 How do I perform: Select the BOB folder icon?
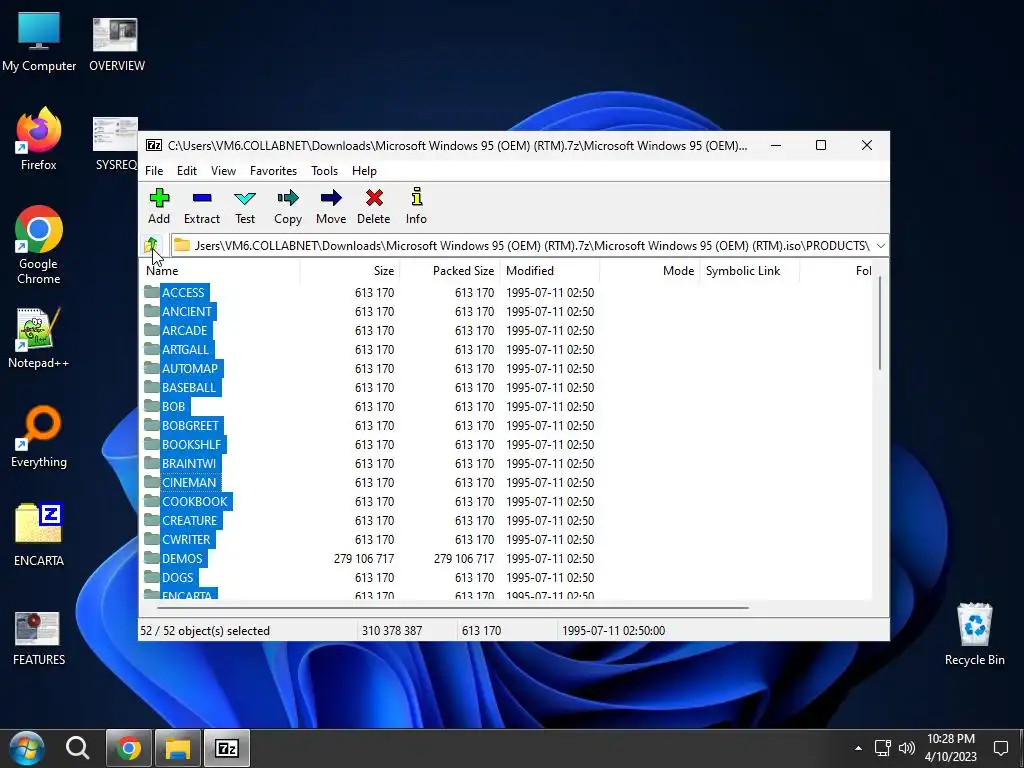(x=152, y=406)
